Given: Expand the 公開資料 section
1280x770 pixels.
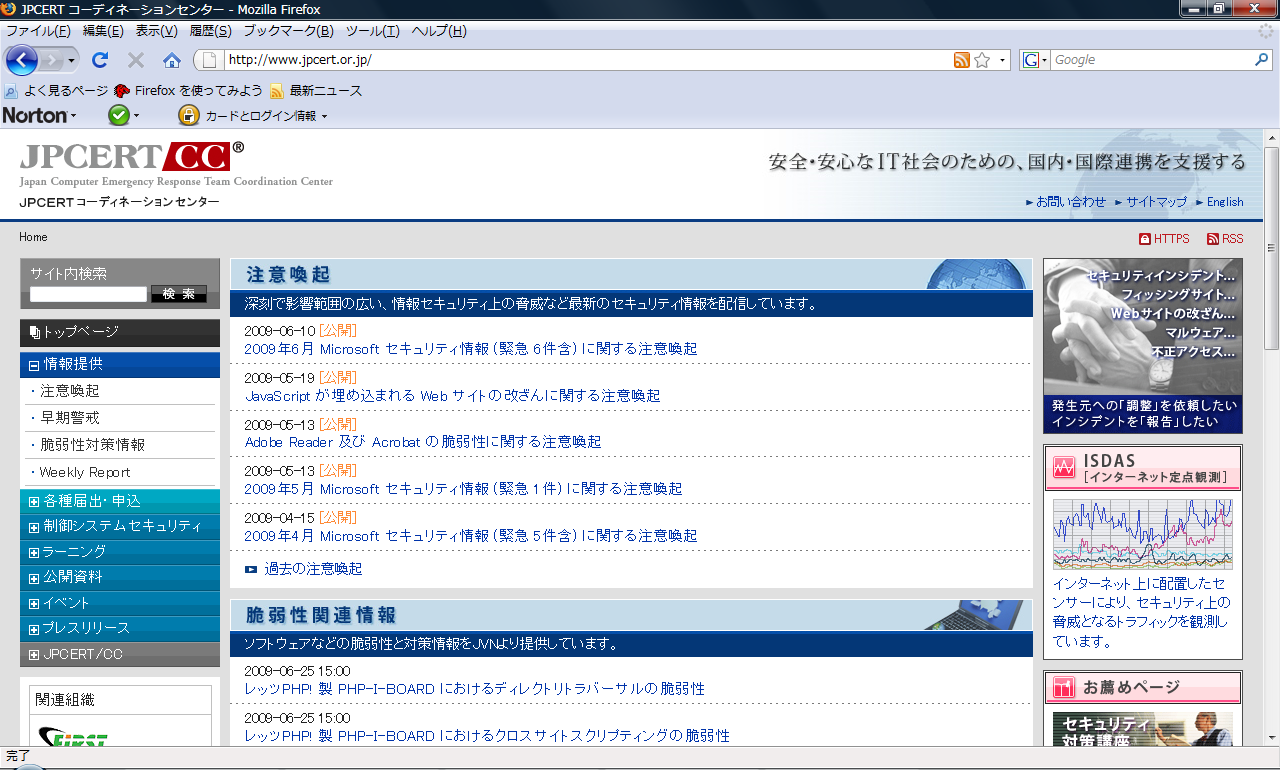Looking at the screenshot, I should (34, 577).
